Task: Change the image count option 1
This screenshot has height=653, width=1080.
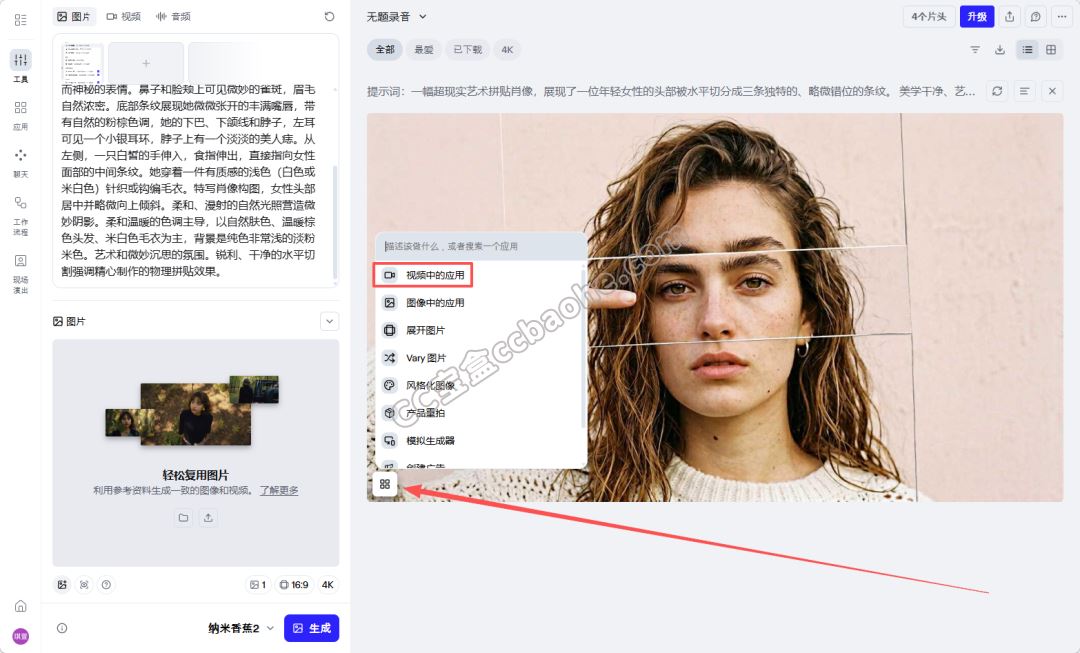Action: pyautogui.click(x=258, y=585)
